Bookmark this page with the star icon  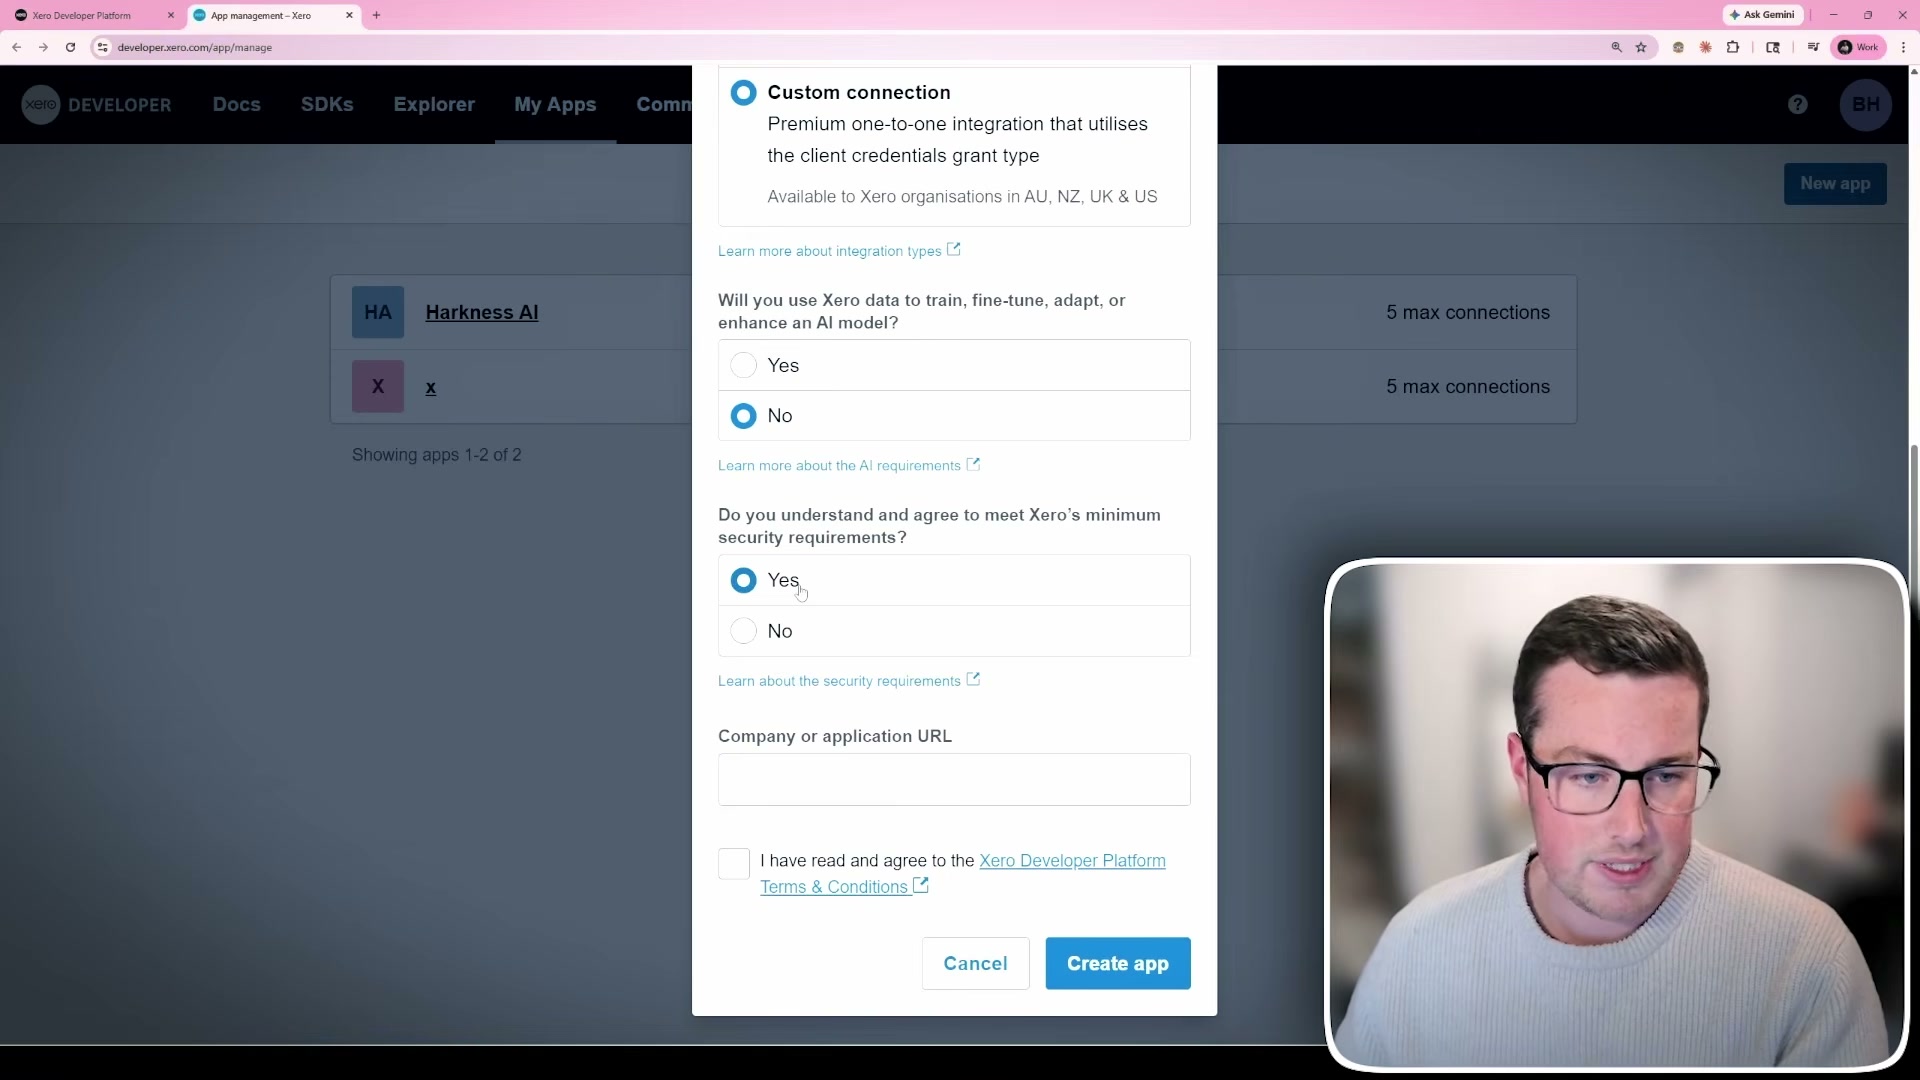[x=1641, y=47]
